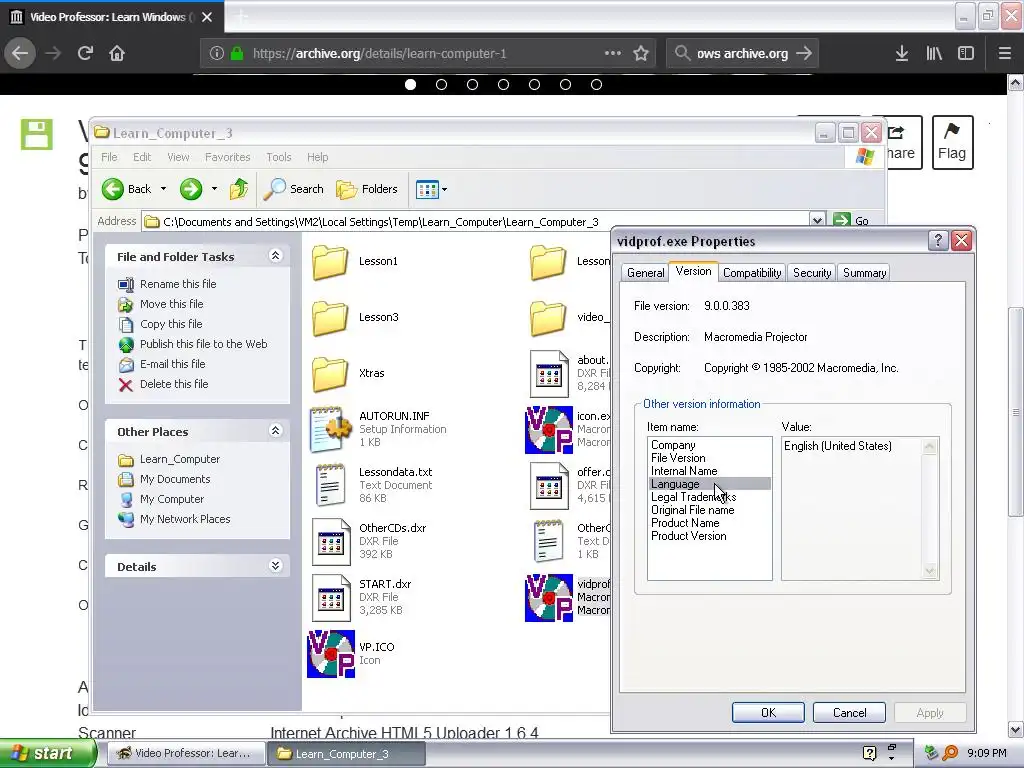Image resolution: width=1024 pixels, height=768 pixels.
Task: Open the Help menu in Explorer
Action: 317,157
